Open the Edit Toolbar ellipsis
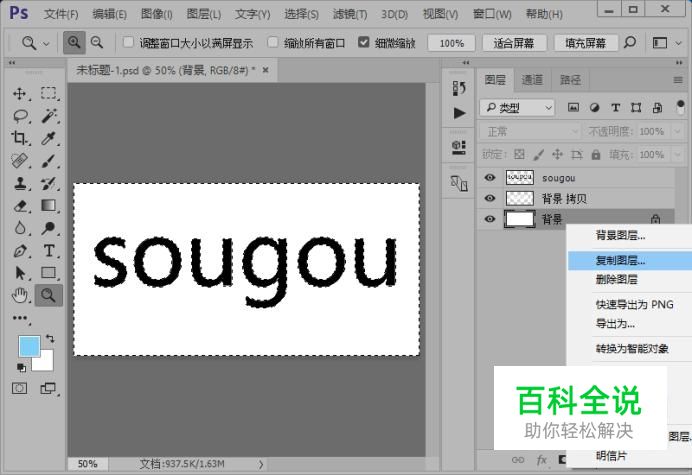The width and height of the screenshot is (692, 475). tap(19, 318)
